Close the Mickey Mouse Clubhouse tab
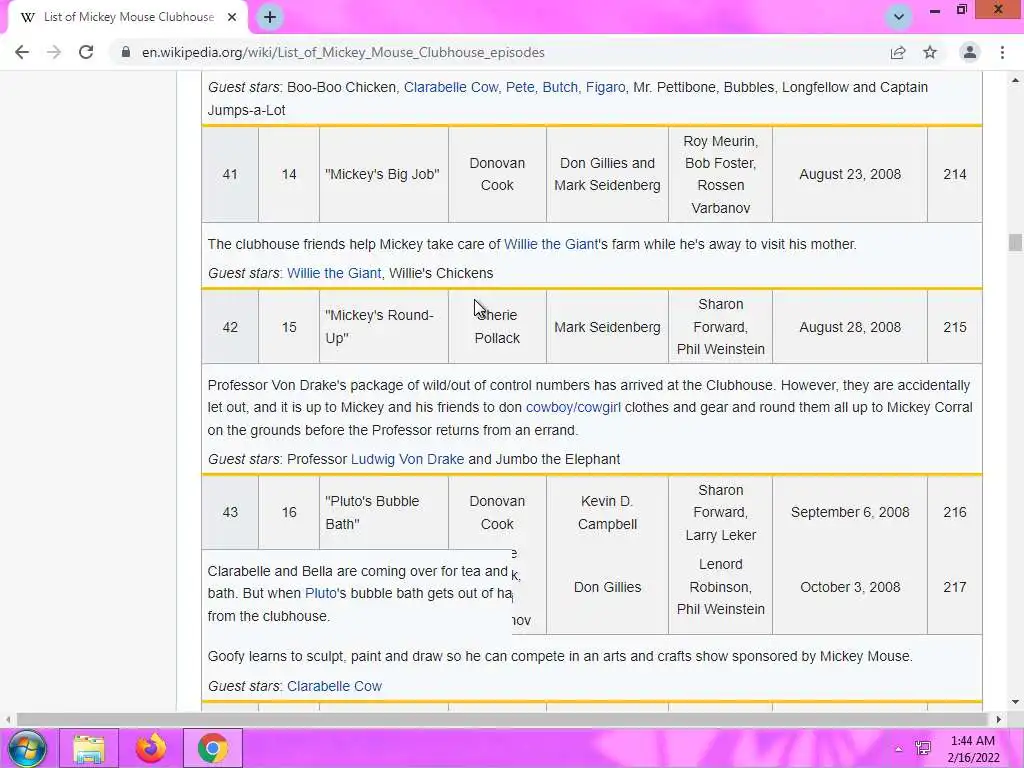Image resolution: width=1024 pixels, height=768 pixels. [x=232, y=17]
